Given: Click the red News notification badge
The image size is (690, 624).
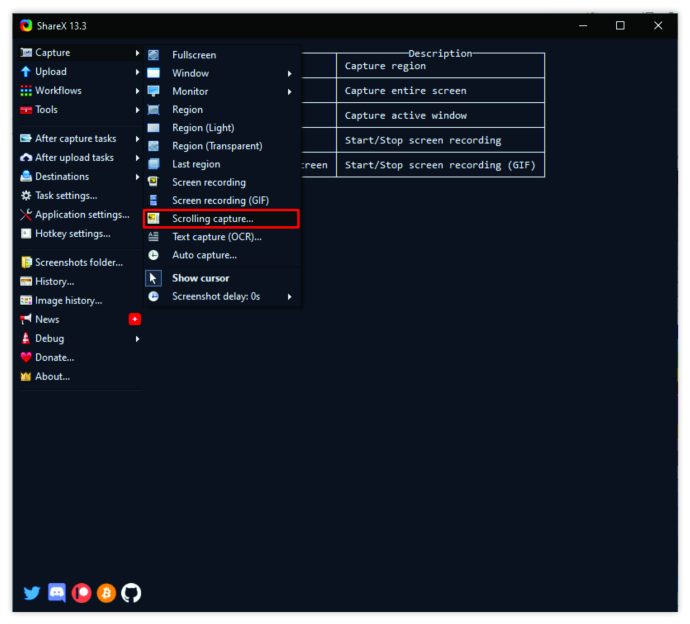Looking at the screenshot, I should pos(135,319).
